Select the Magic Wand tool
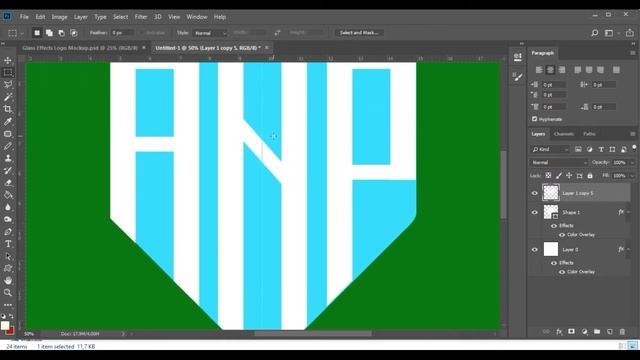 point(8,97)
